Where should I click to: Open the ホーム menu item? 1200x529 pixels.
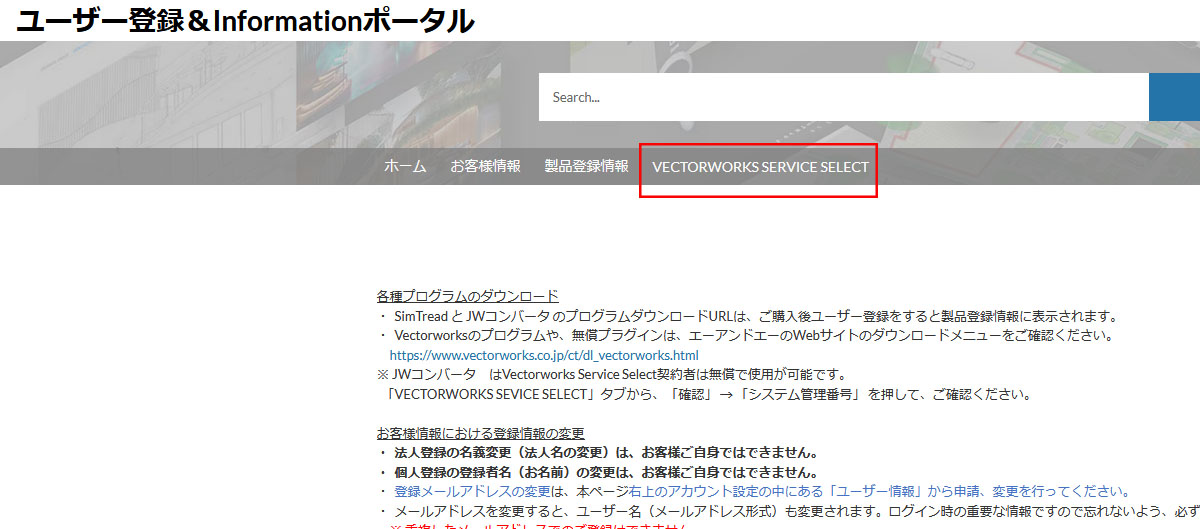pos(405,167)
